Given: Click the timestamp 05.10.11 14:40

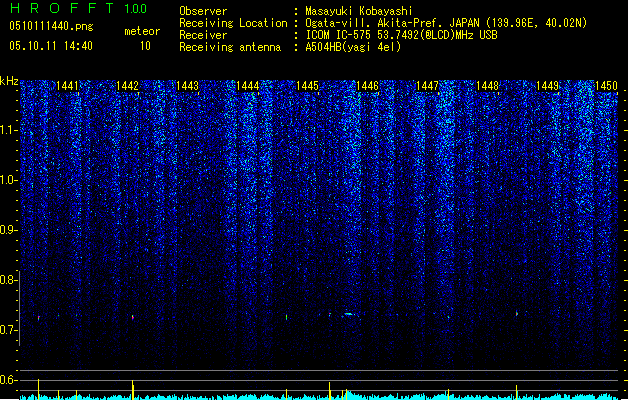Looking at the screenshot, I should (51, 46).
